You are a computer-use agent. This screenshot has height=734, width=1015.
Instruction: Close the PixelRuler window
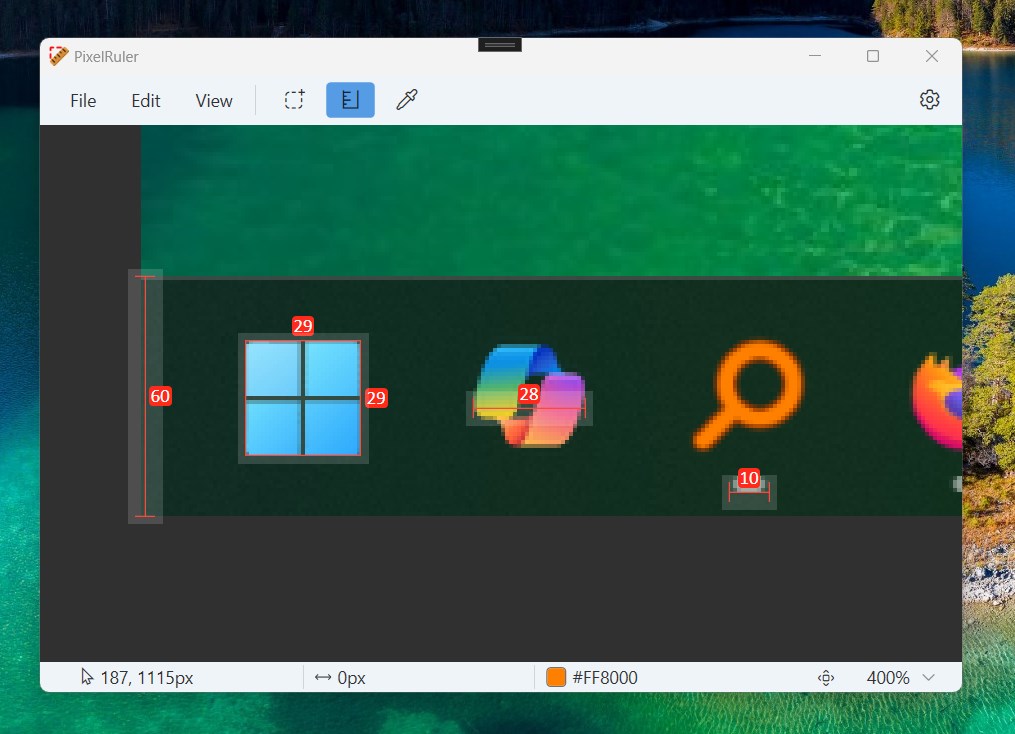pyautogui.click(x=931, y=56)
